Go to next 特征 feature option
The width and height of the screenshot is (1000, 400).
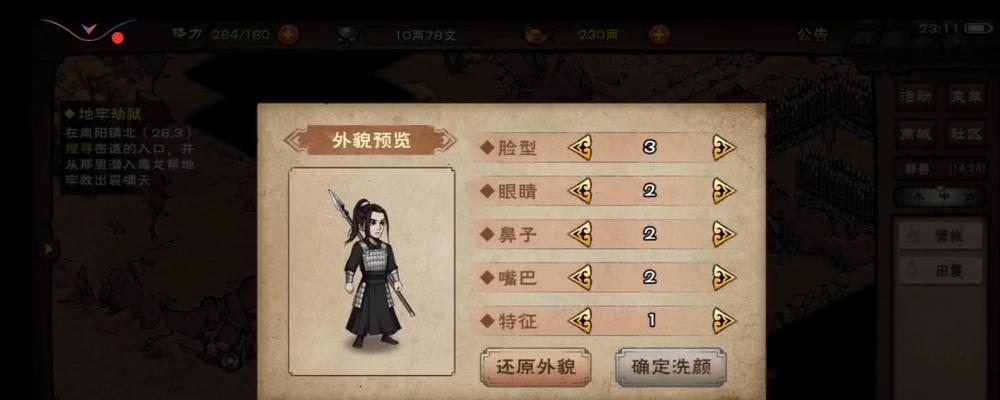pyautogui.click(x=724, y=321)
